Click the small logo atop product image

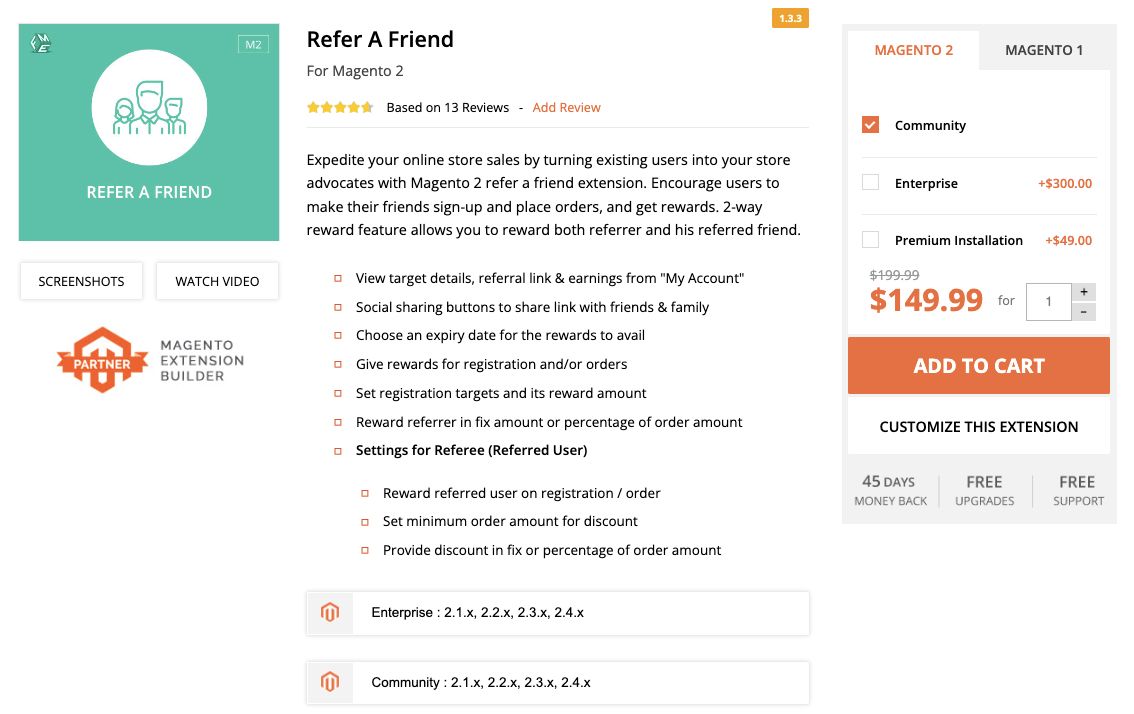coord(42,43)
